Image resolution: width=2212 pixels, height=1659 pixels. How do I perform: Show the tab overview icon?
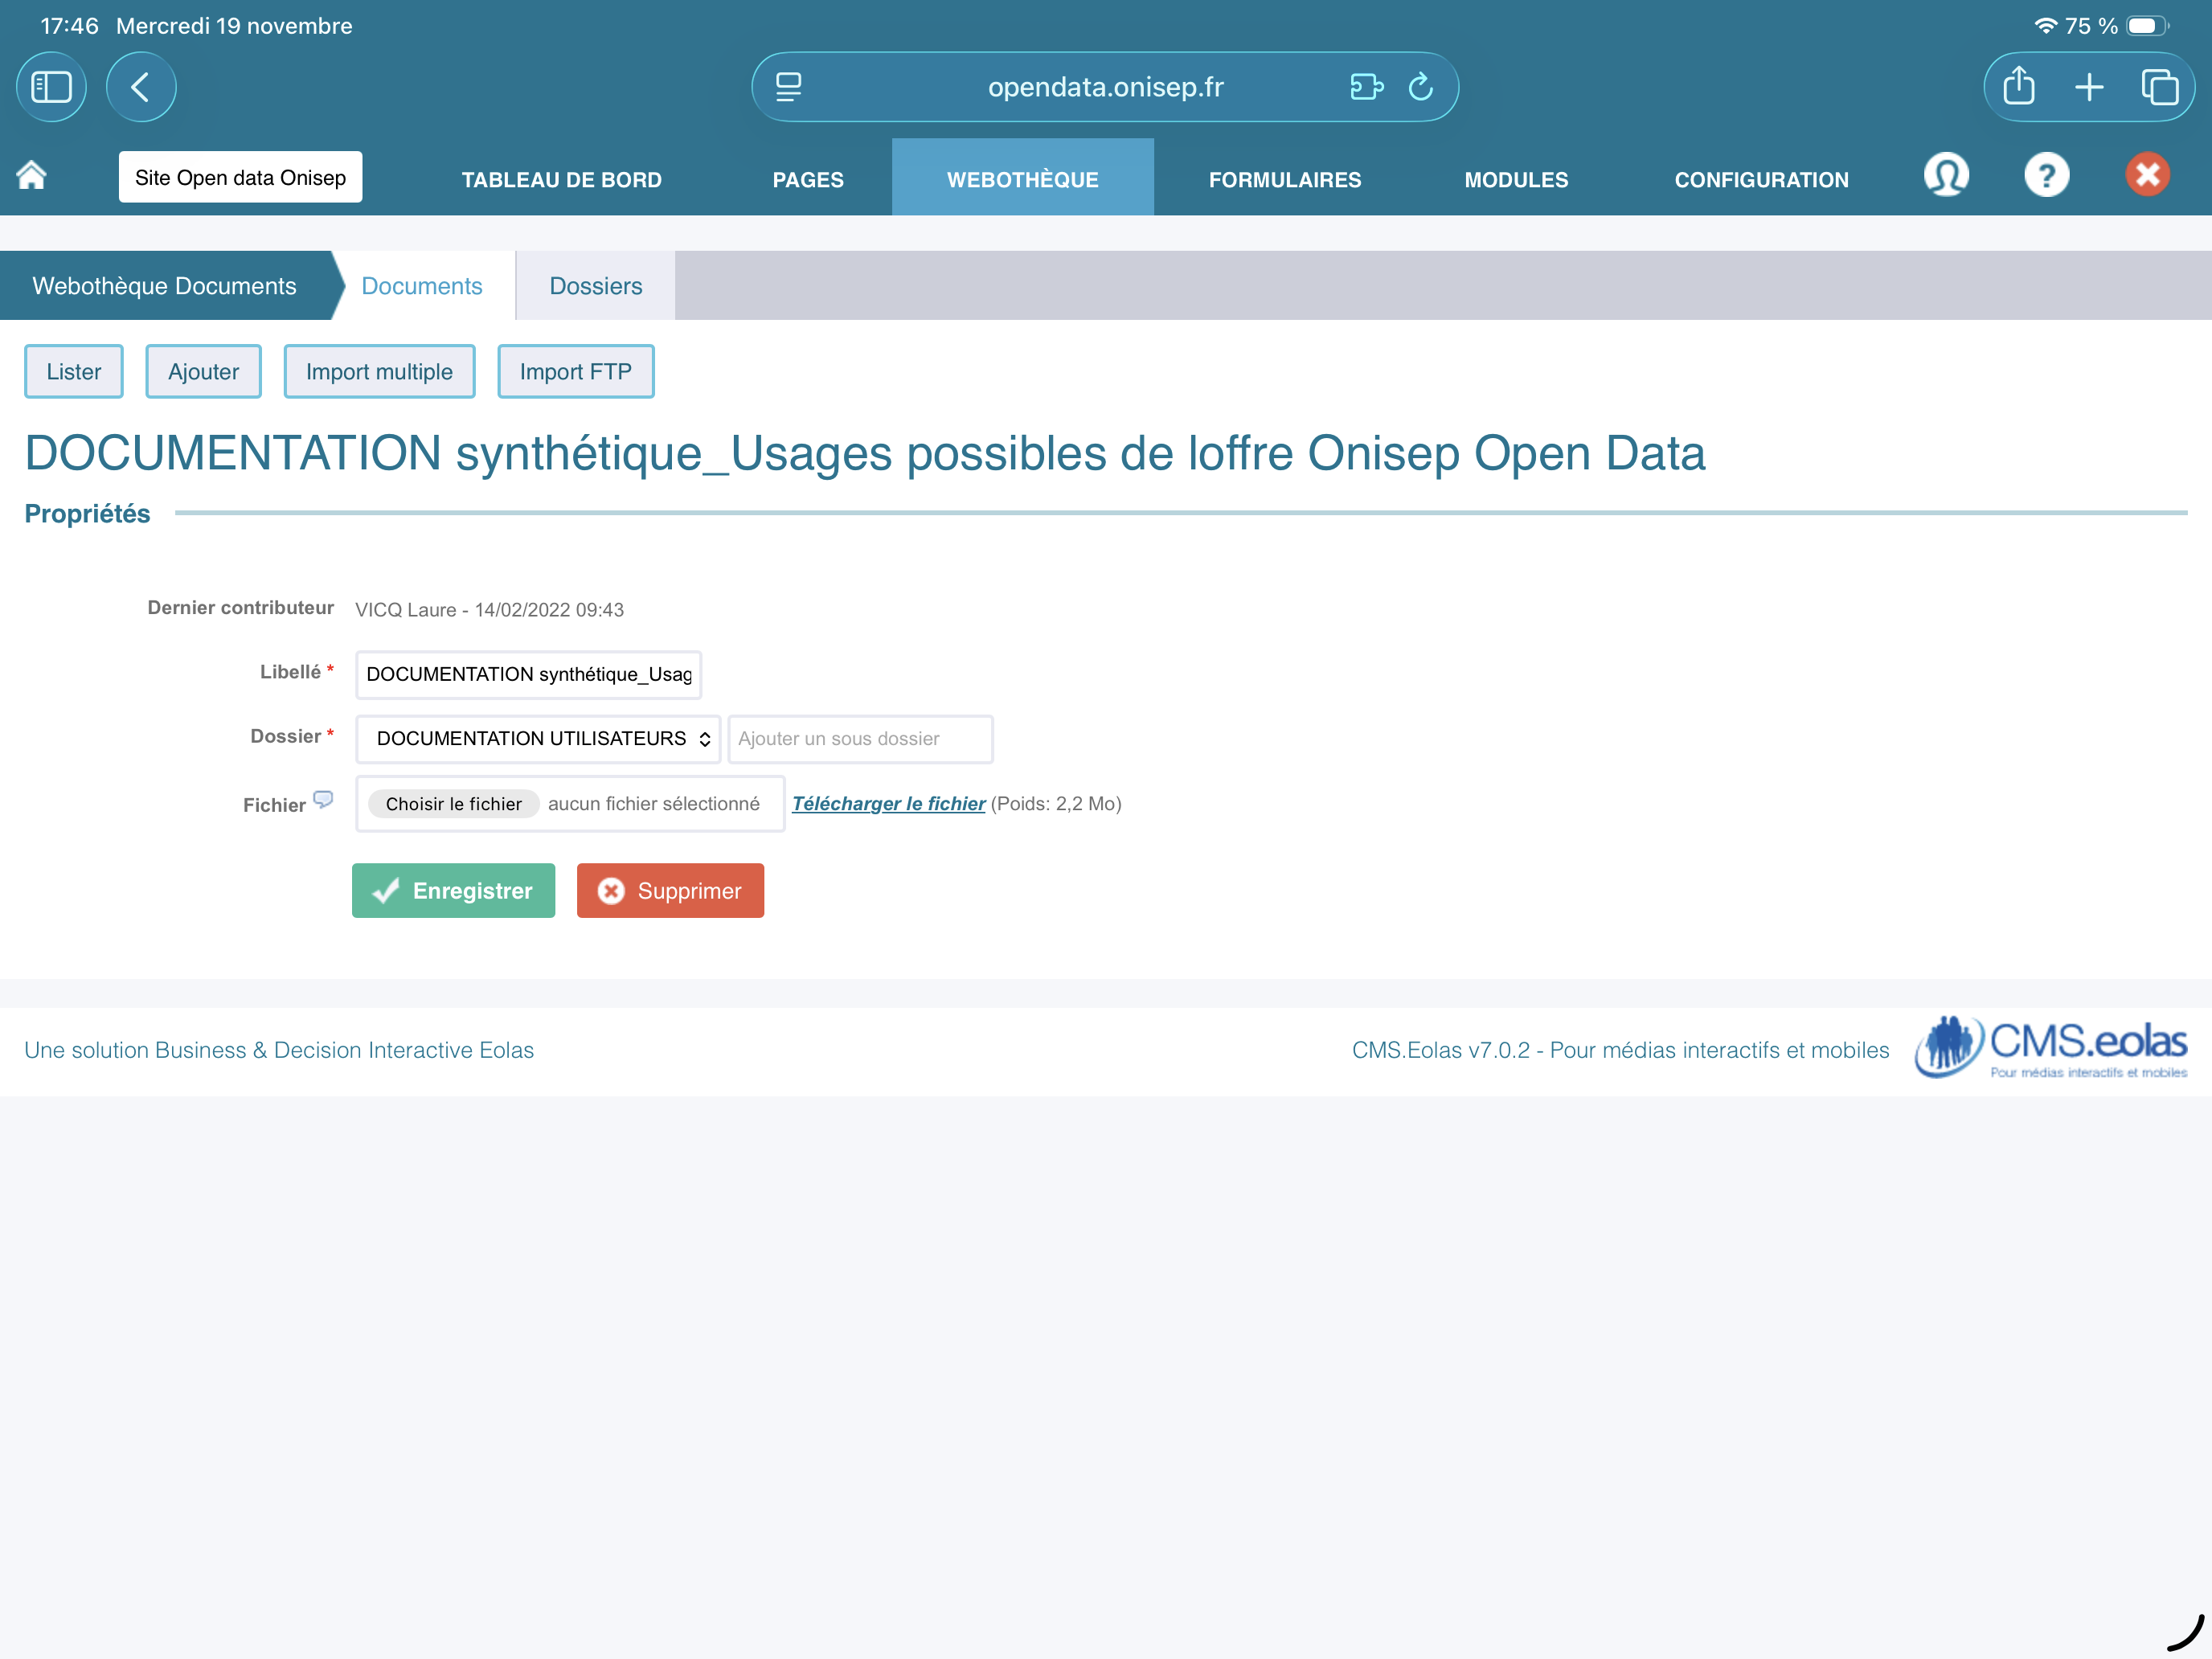2158,88
